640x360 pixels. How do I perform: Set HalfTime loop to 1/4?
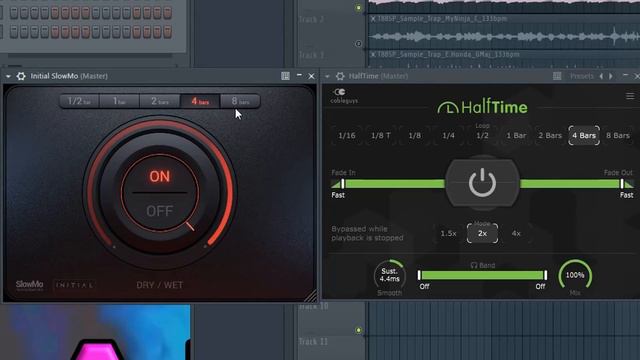pos(448,136)
